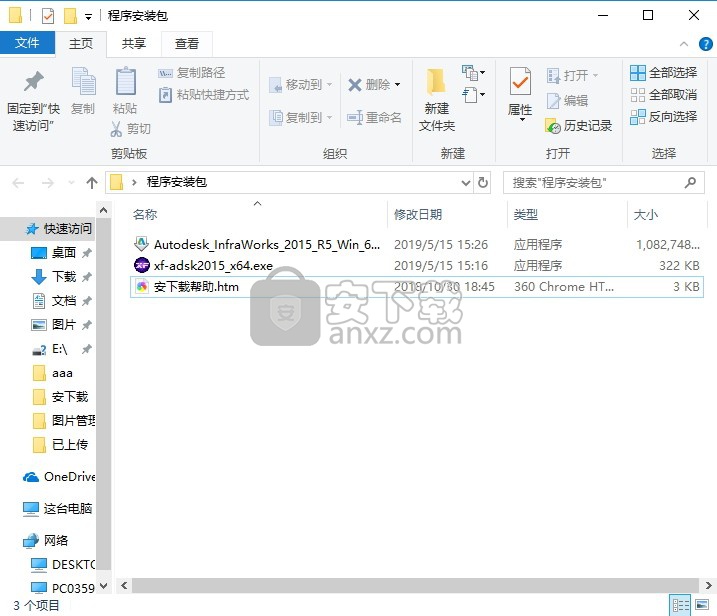Select Copy path (复制路径)
This screenshot has height=616, width=717.
point(192,73)
